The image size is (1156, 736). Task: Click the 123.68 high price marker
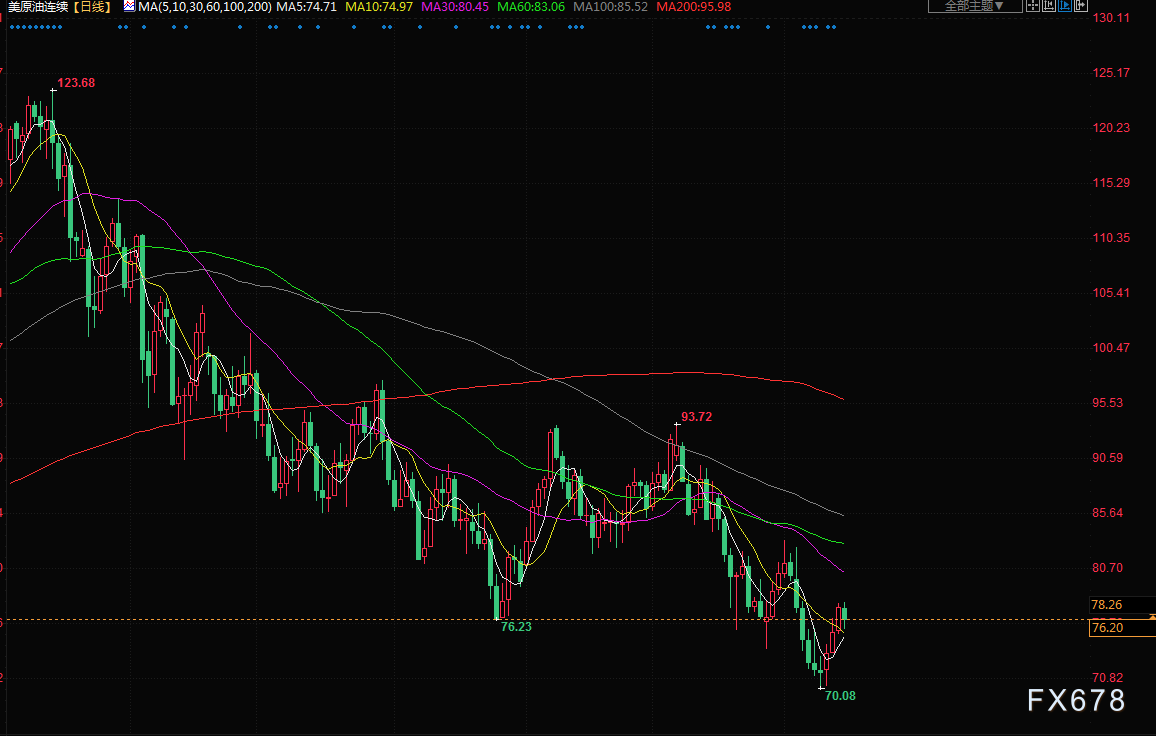(x=76, y=82)
